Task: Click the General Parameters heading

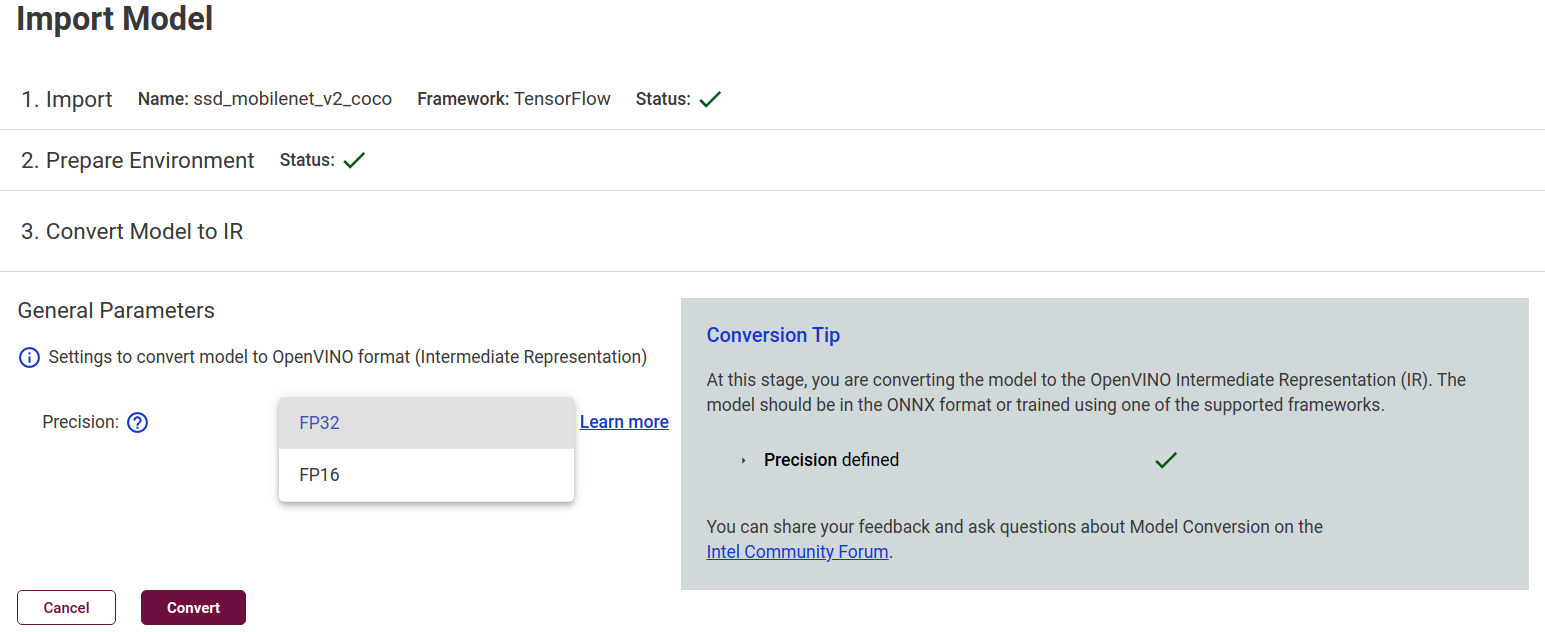Action: point(116,311)
